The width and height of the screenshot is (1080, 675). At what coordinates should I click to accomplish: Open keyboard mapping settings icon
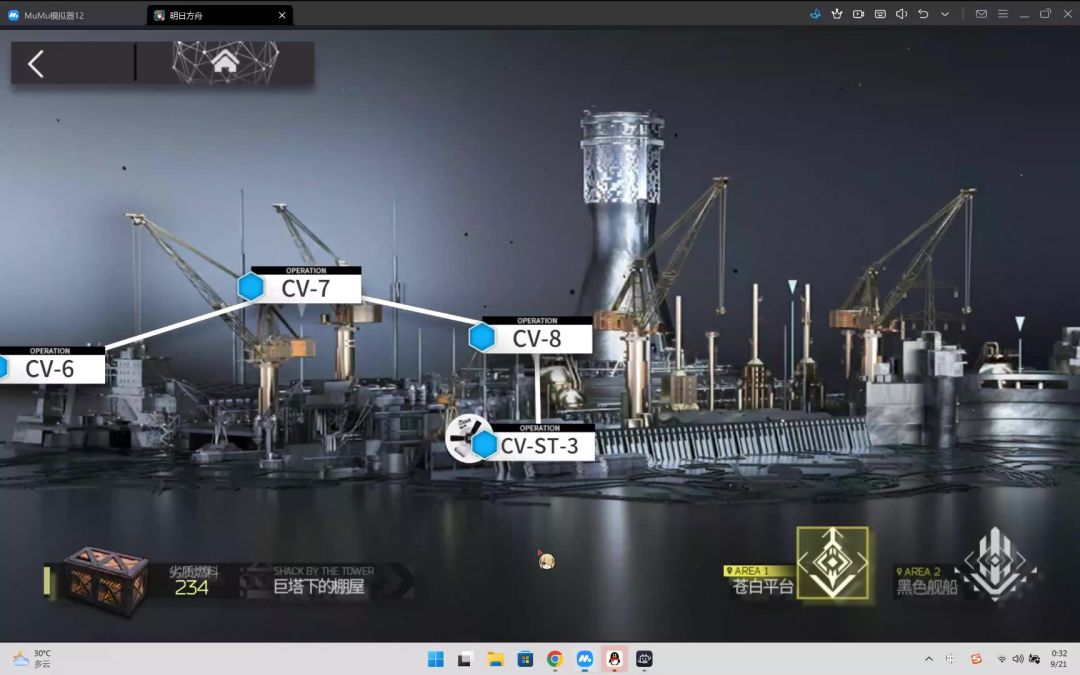[x=880, y=14]
